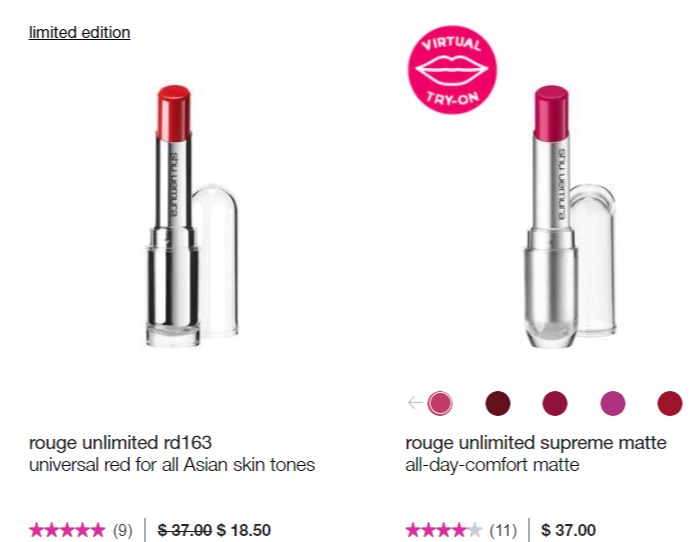Open the (11) reviews count
The height and width of the screenshot is (542, 692).
[503, 530]
